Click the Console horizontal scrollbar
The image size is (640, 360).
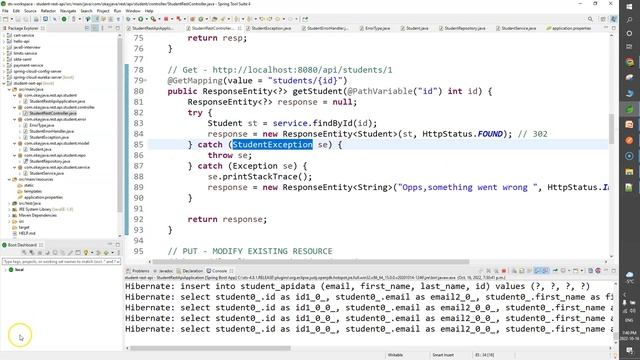click(210, 348)
